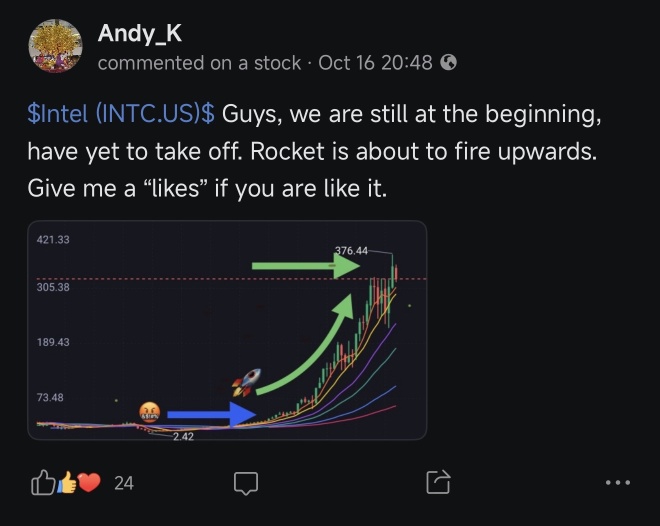Click the yellow thumbs-up reaction emoji
The image size is (660, 526).
point(67,482)
